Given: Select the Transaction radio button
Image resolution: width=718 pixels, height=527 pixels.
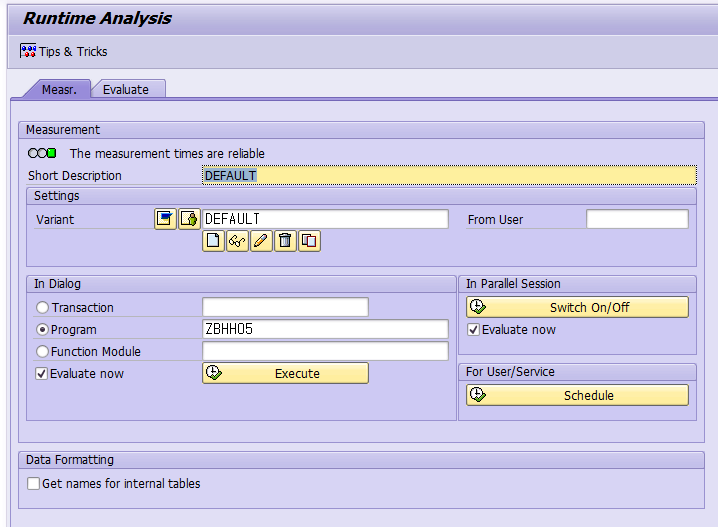Looking at the screenshot, I should tap(42, 307).
